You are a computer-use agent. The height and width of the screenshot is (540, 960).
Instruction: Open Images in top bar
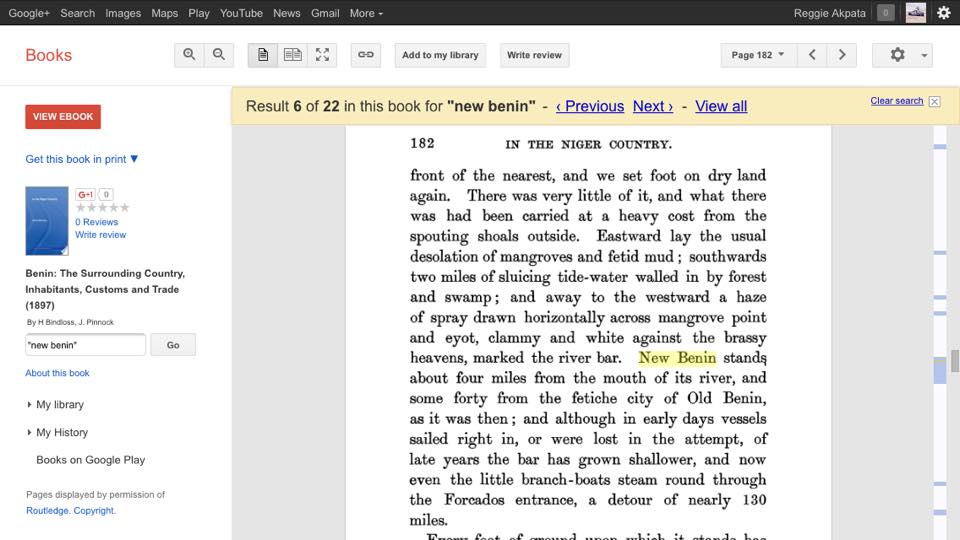click(123, 13)
